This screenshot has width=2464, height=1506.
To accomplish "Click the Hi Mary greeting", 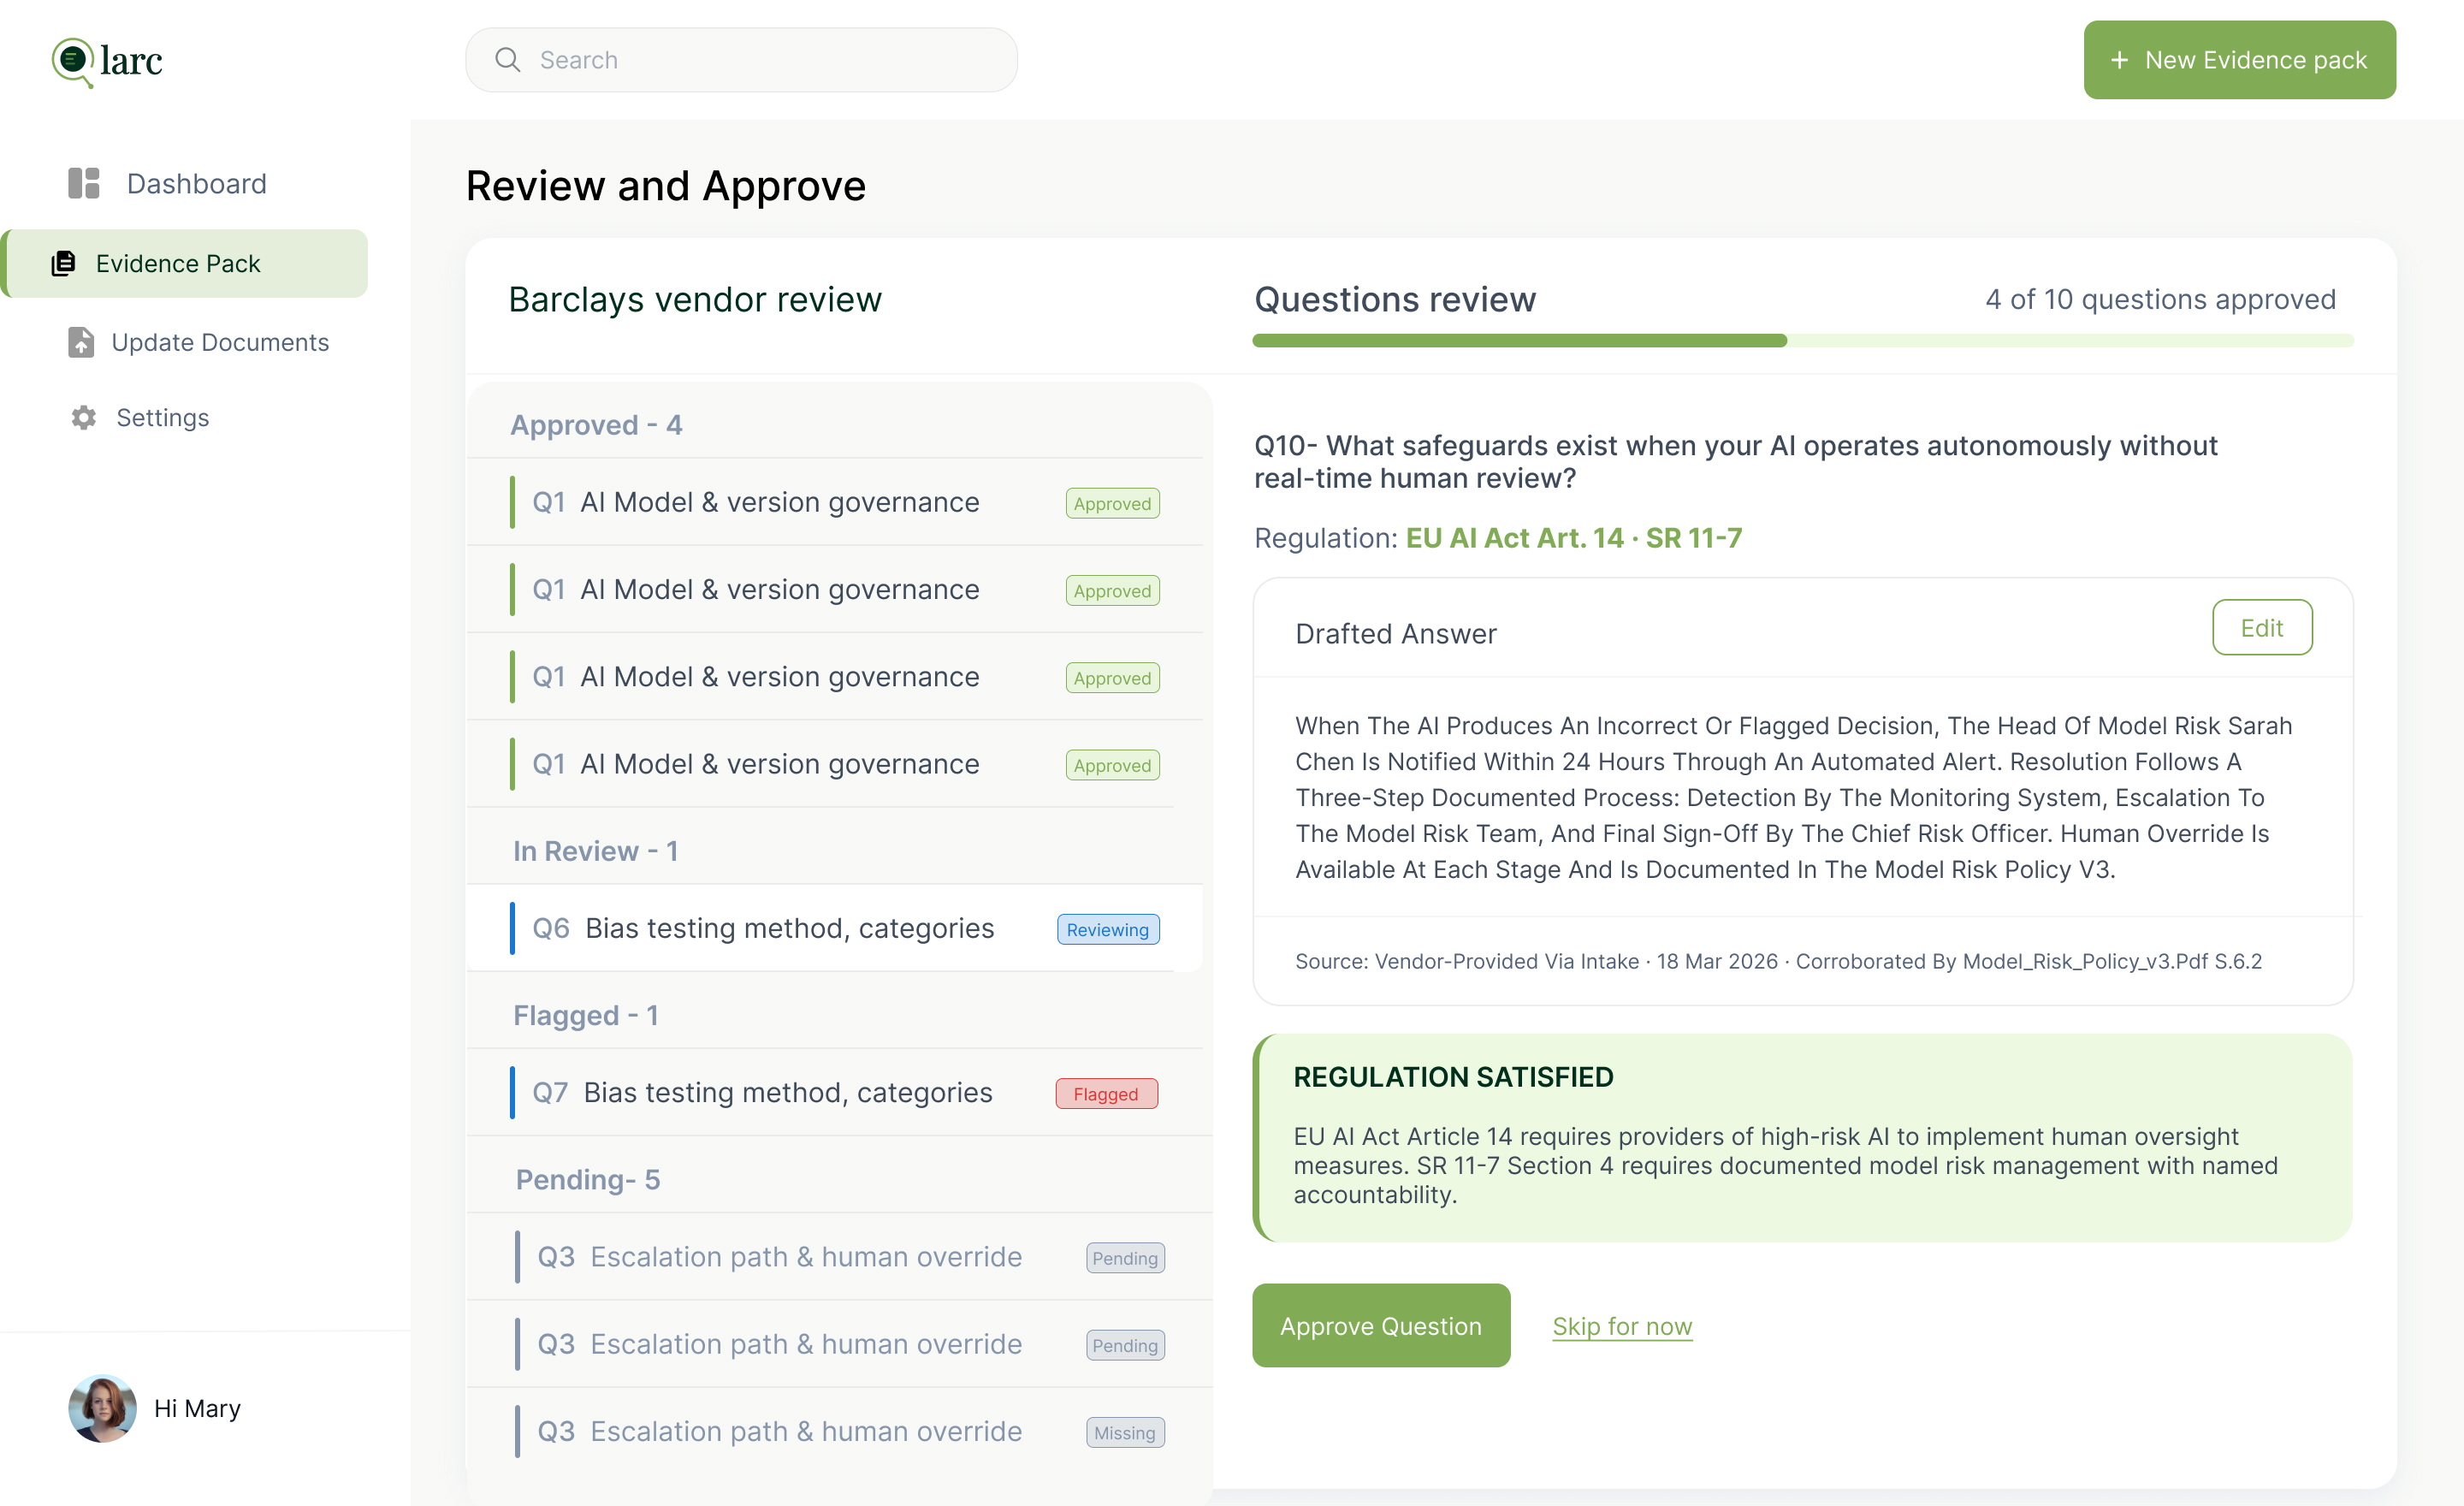I will click(x=197, y=1408).
